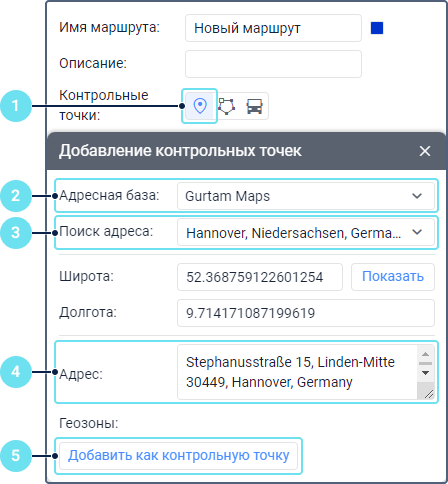Expand the Адресная база dropdown arrow
The height and width of the screenshot is (484, 448).
pos(417,196)
